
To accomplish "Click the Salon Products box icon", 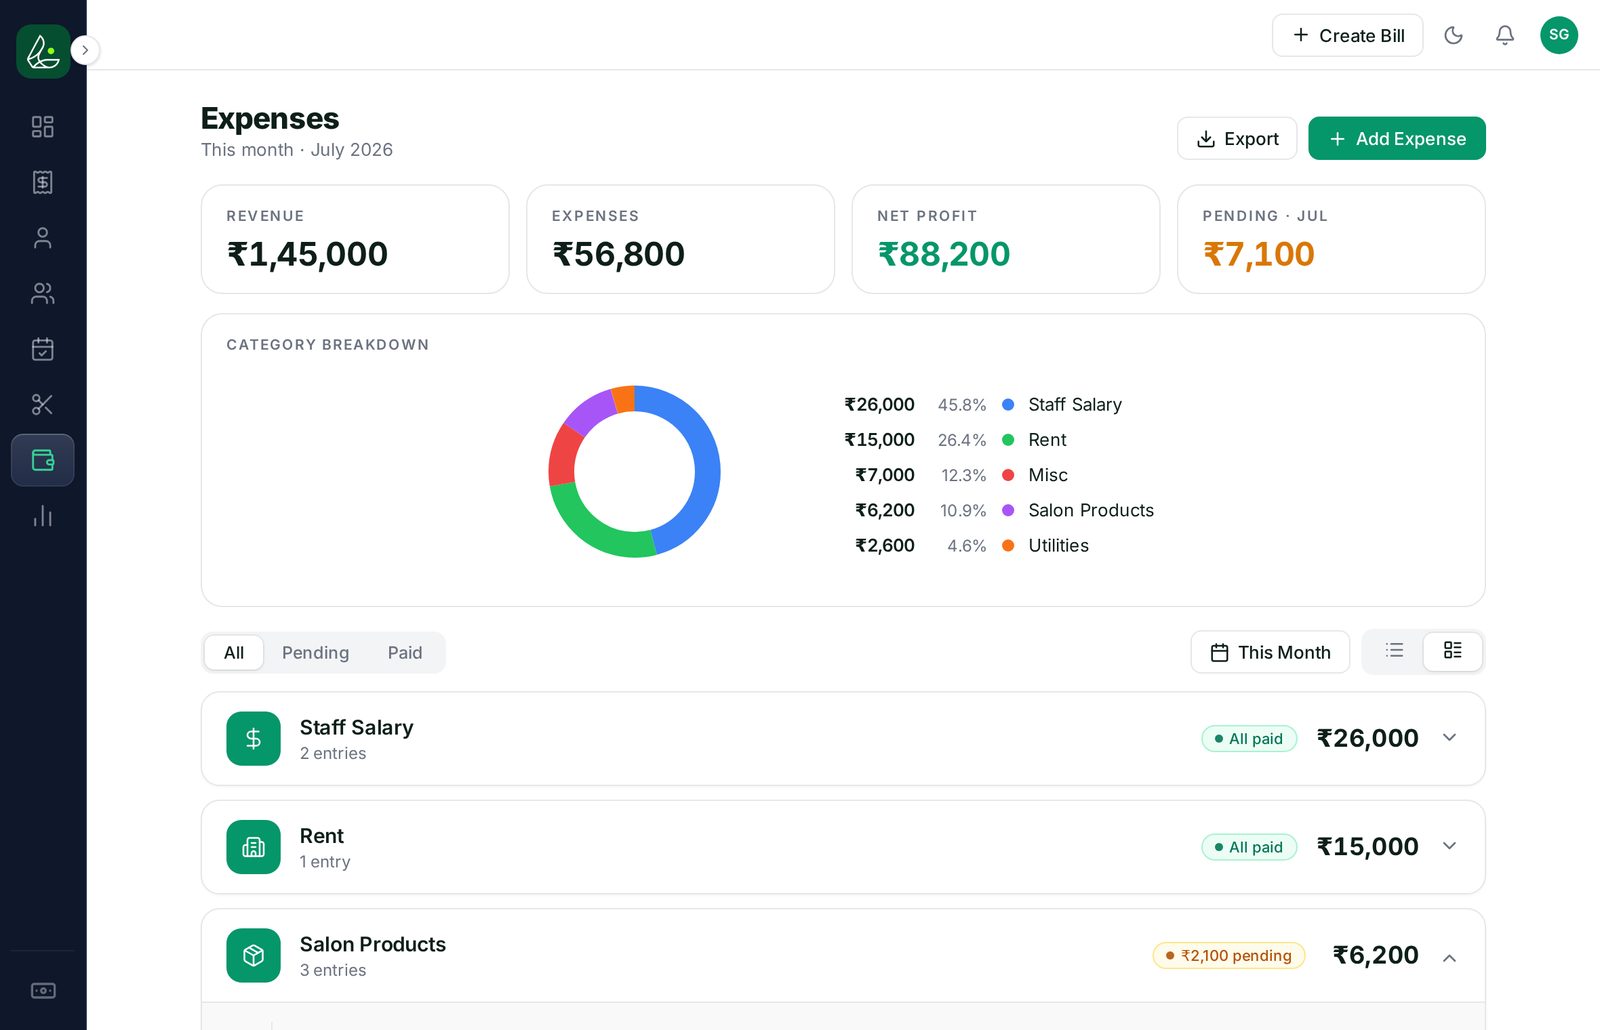I will coord(253,955).
